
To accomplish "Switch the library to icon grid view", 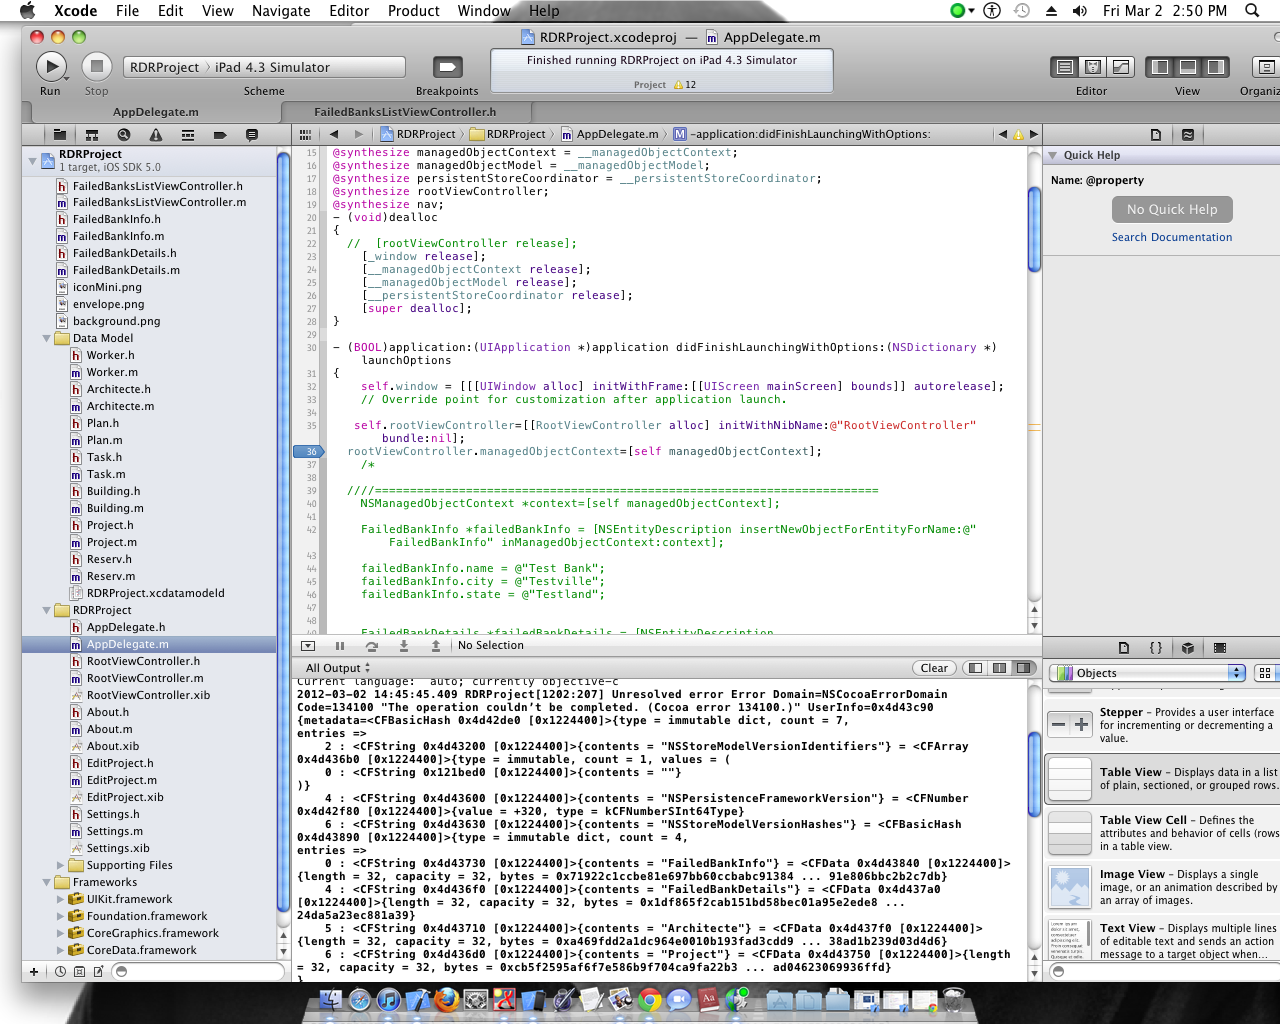I will [1265, 673].
